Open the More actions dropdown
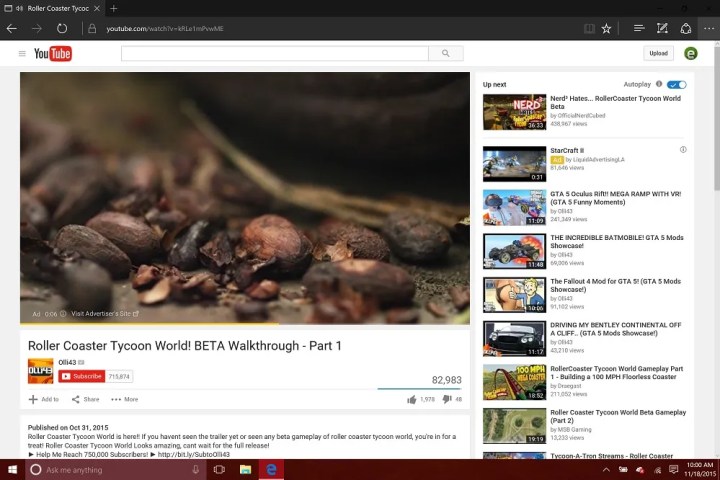The image size is (720, 480). click(x=124, y=399)
